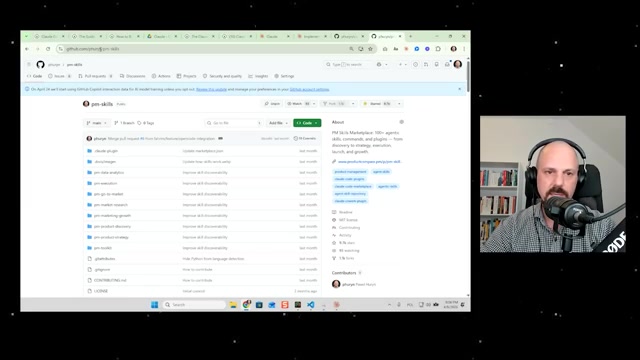Open the pm-execution folder
The height and width of the screenshot is (360, 640).
[105, 183]
